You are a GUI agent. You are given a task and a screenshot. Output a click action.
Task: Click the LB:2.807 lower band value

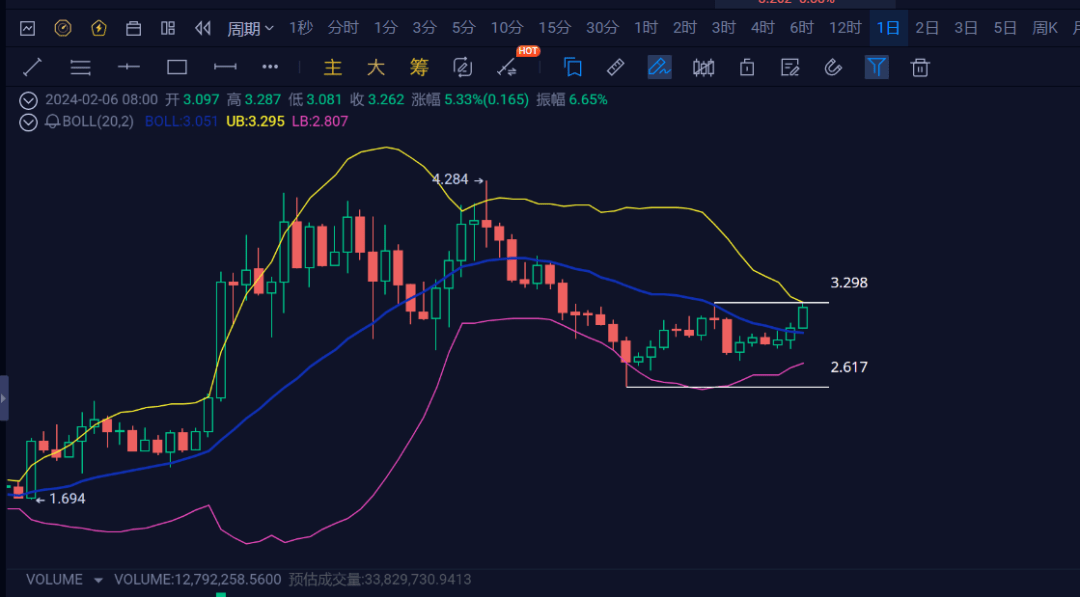pos(320,121)
